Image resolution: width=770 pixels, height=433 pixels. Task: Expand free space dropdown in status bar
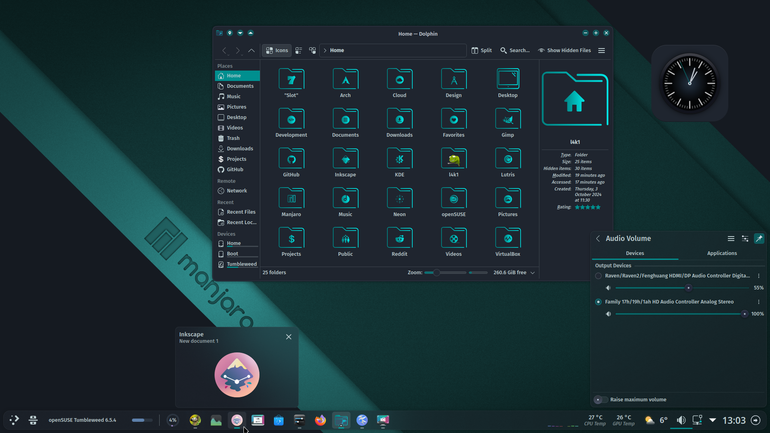(532, 273)
